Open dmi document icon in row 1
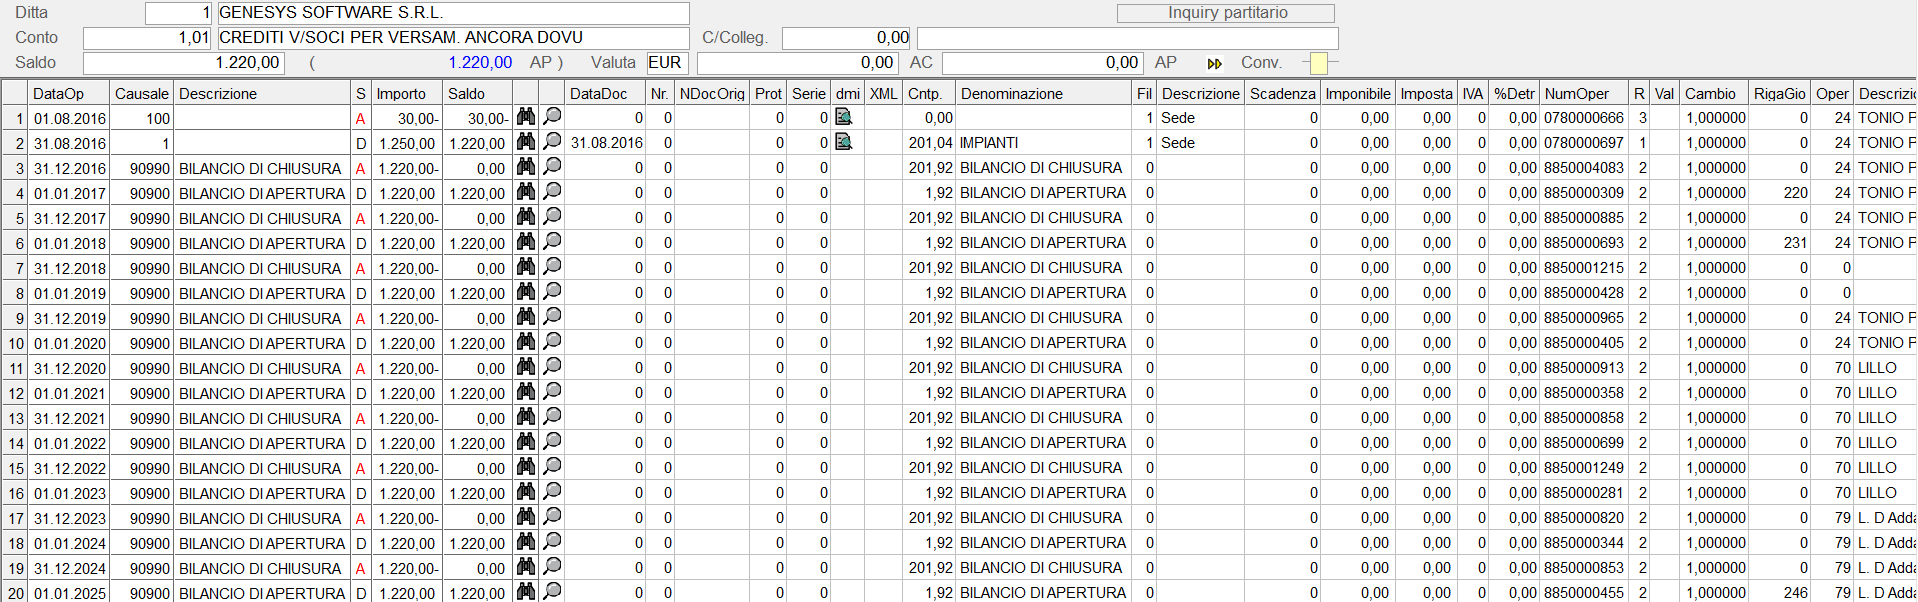Image resolution: width=1918 pixels, height=602 pixels. click(x=844, y=117)
